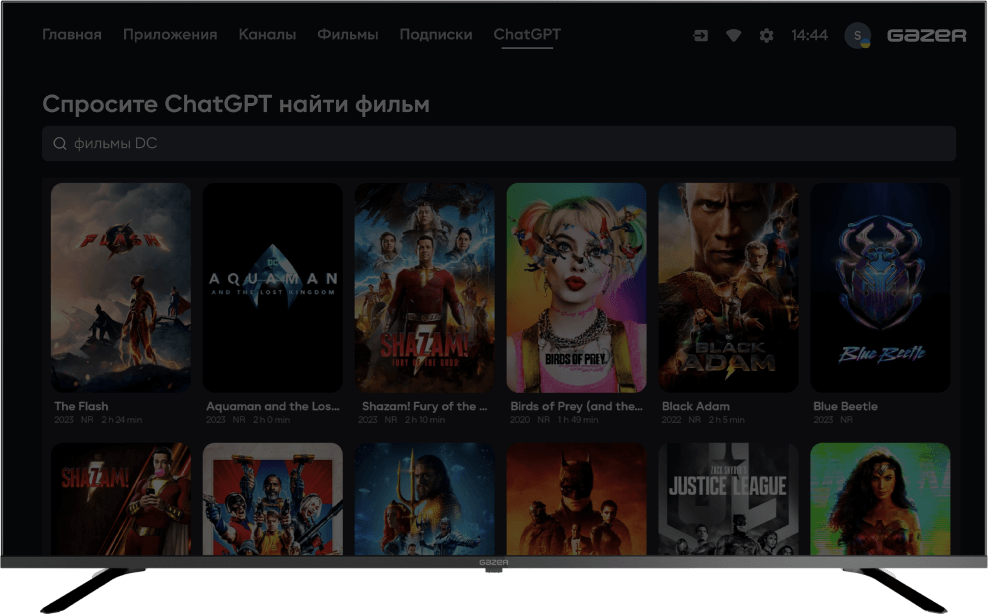This screenshot has width=988, height=614.
Task: Open Blue Beetle movie poster
Action: coord(880,287)
